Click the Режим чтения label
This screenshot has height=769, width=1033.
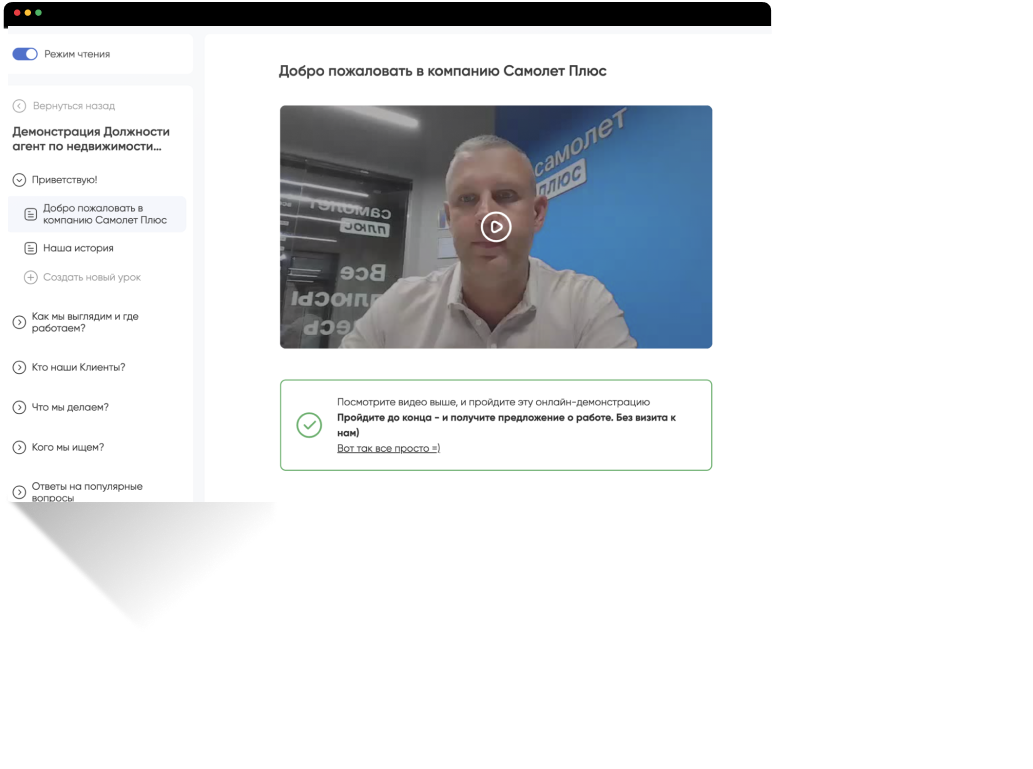coord(77,54)
